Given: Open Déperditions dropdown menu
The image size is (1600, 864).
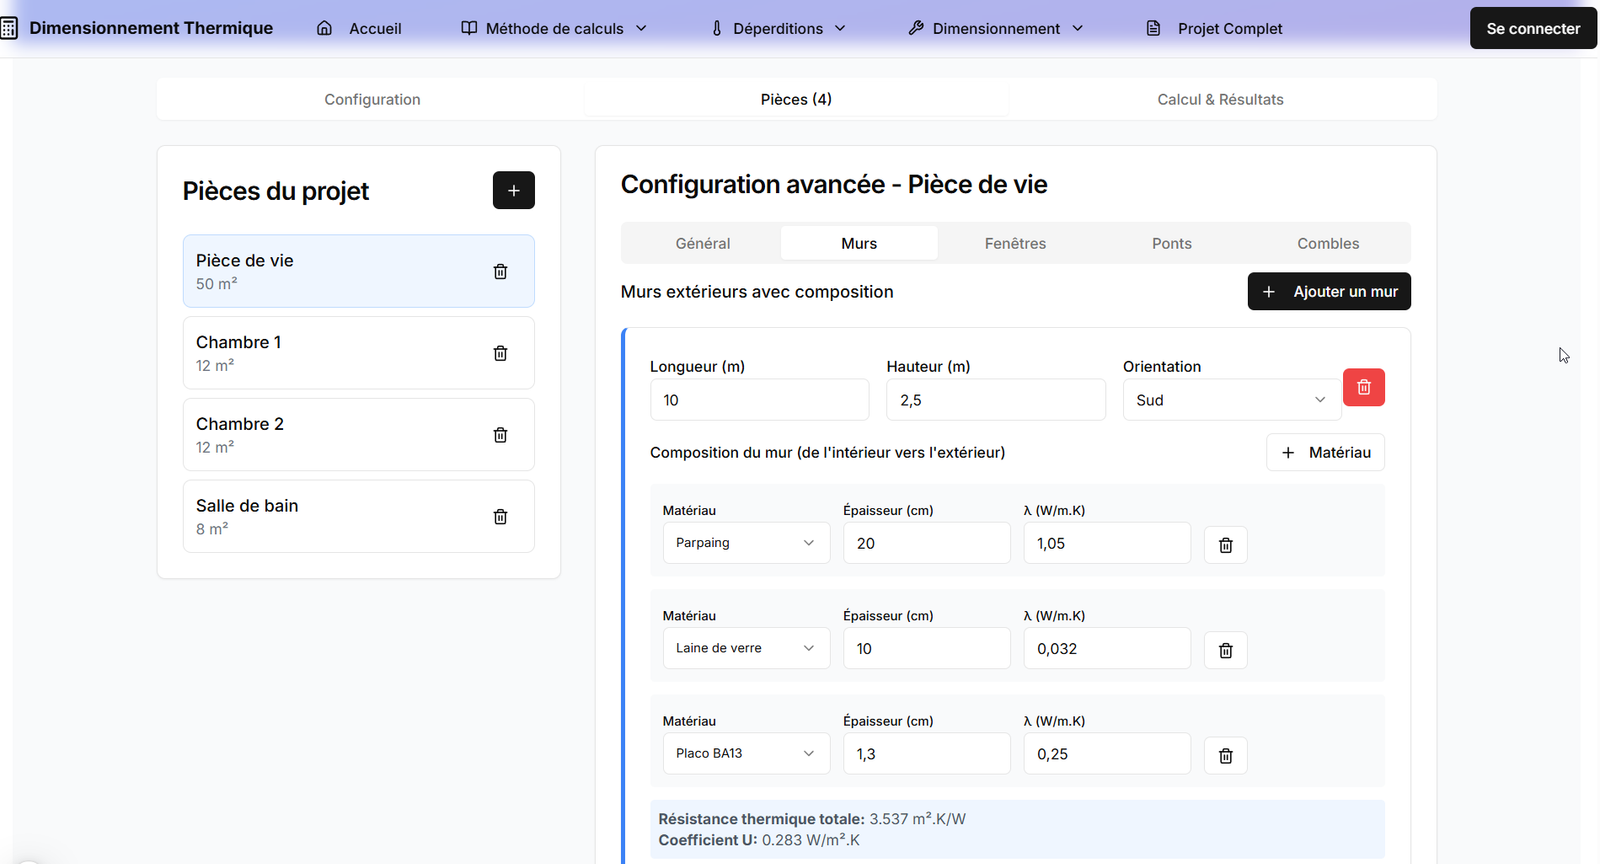Looking at the screenshot, I should (x=778, y=28).
